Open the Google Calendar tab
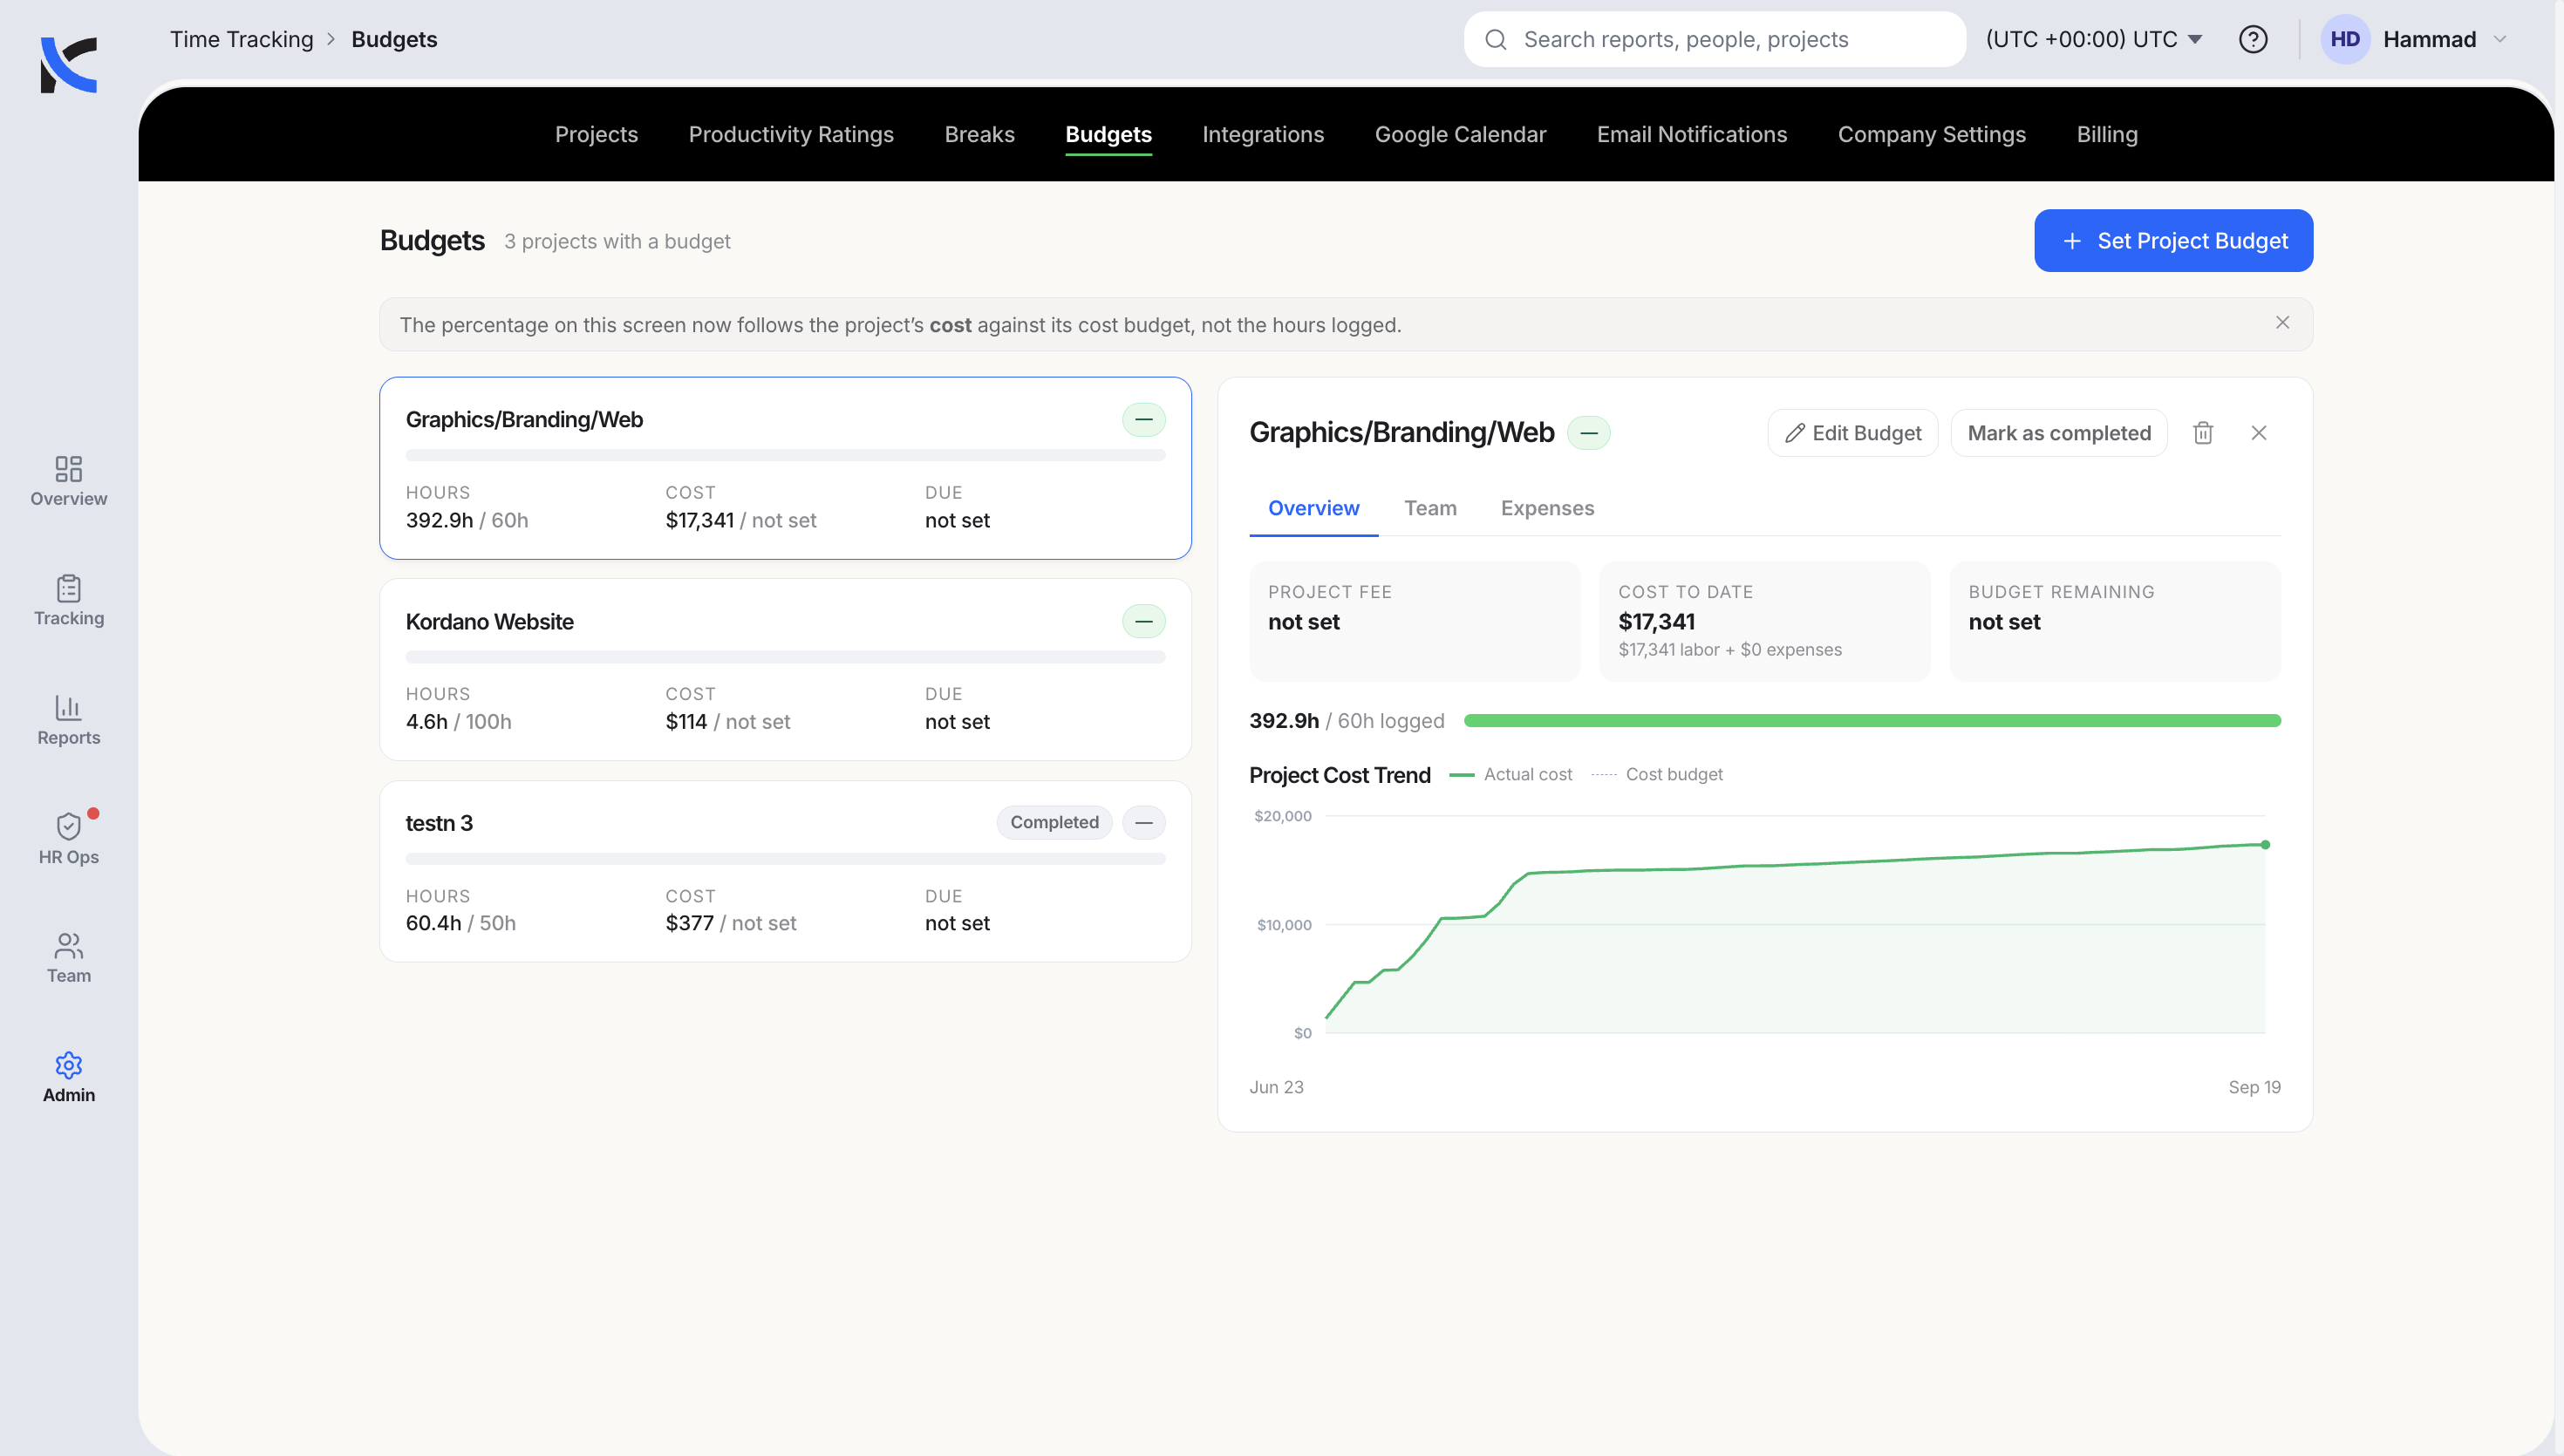 pyautogui.click(x=1460, y=134)
